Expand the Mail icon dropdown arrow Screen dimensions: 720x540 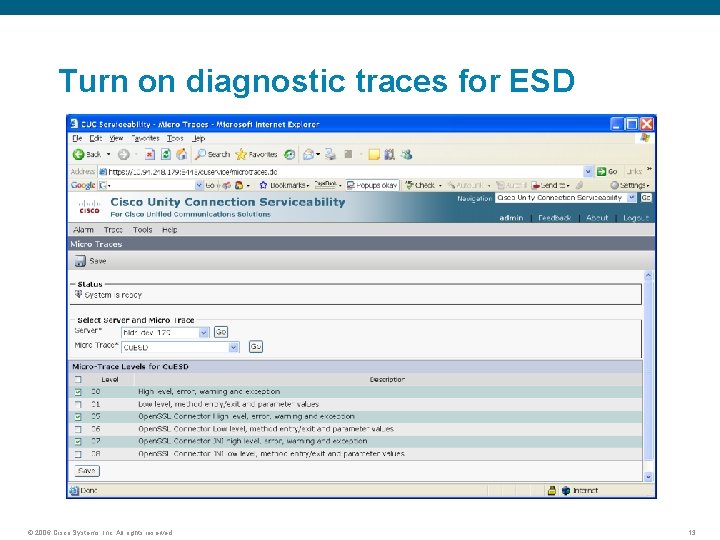(318, 155)
